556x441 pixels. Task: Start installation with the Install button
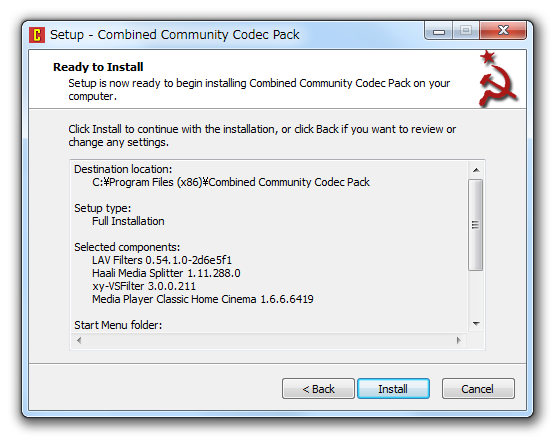click(x=393, y=389)
